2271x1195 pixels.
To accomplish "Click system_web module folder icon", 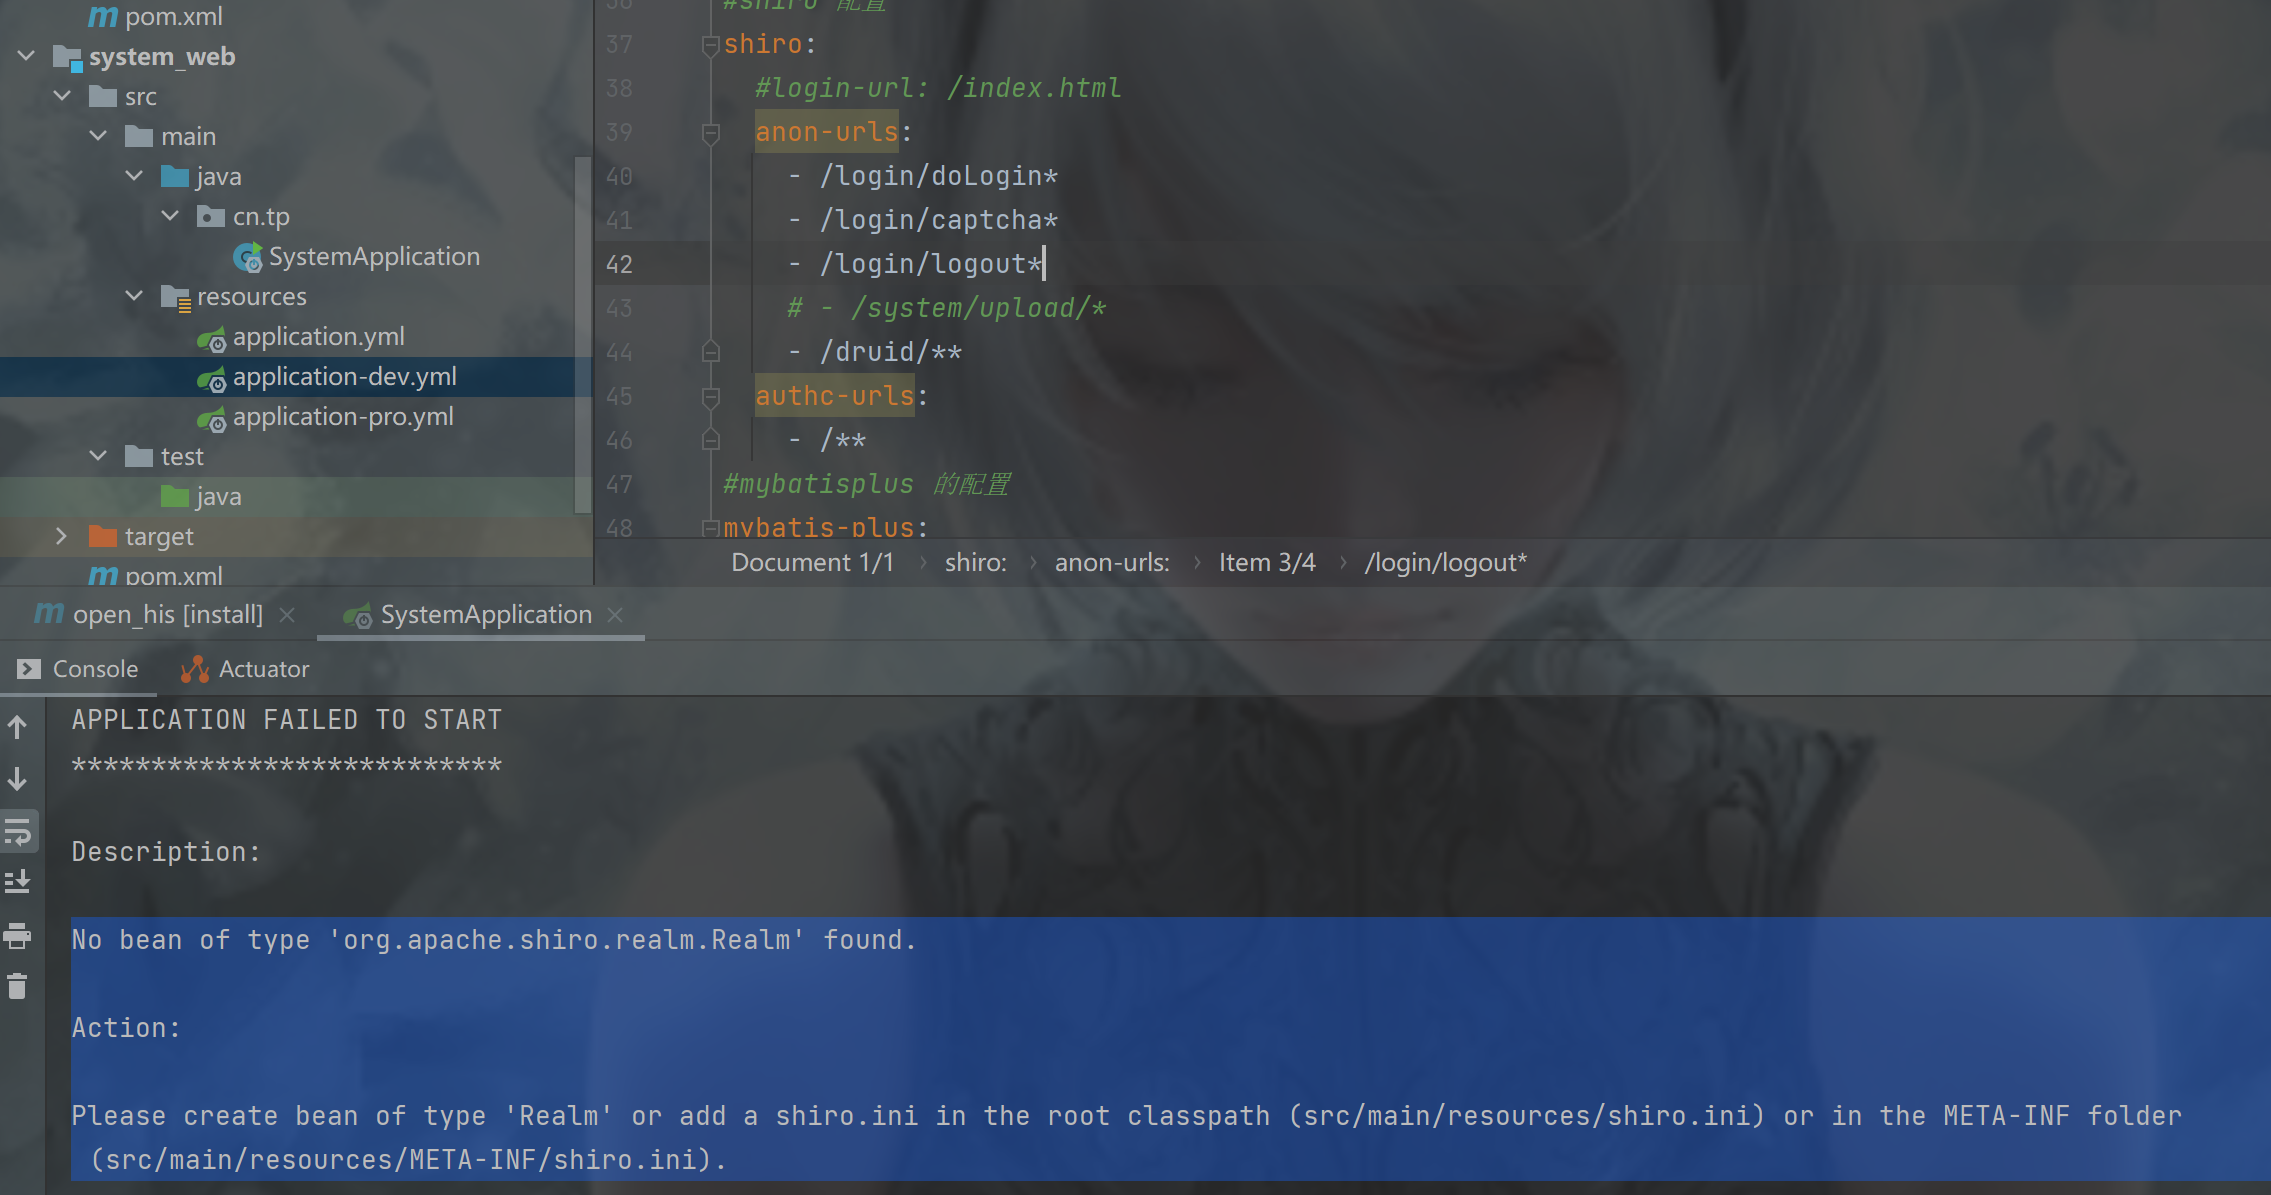I will pos(67,57).
